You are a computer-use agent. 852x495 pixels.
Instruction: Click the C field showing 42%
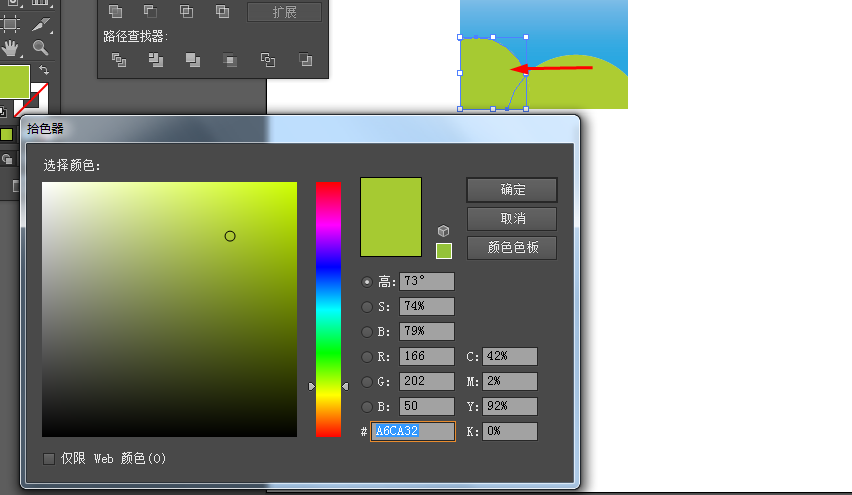(510, 356)
